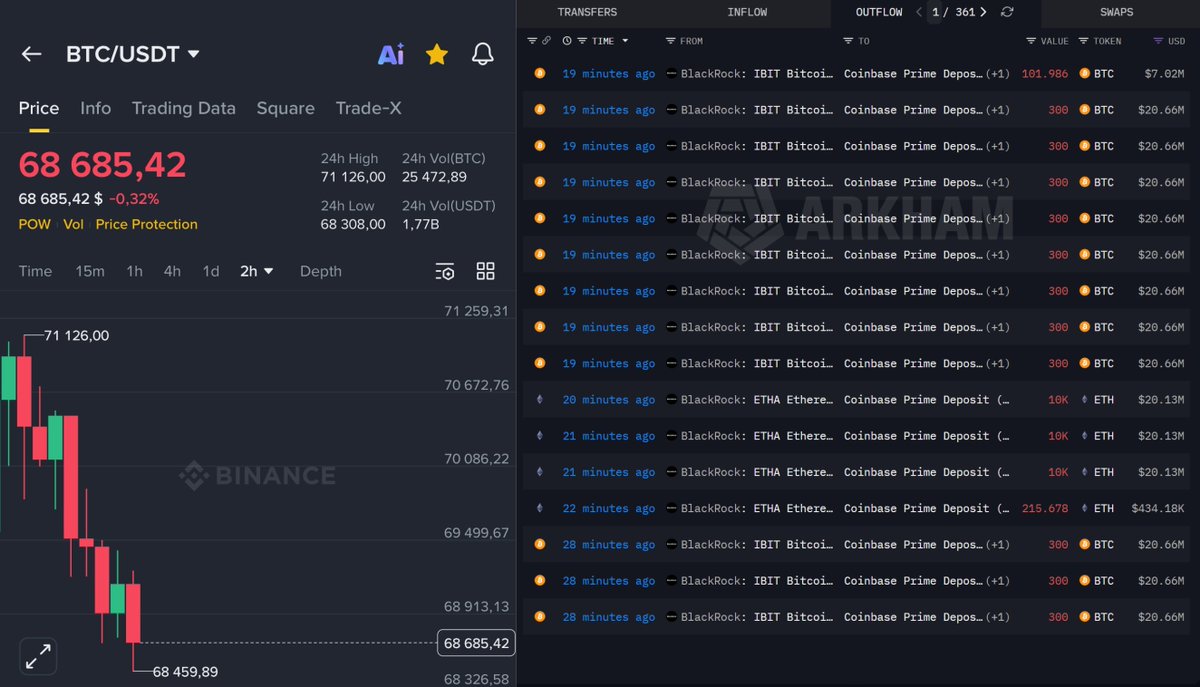
Task: Open the Square tab
Action: pyautogui.click(x=285, y=108)
